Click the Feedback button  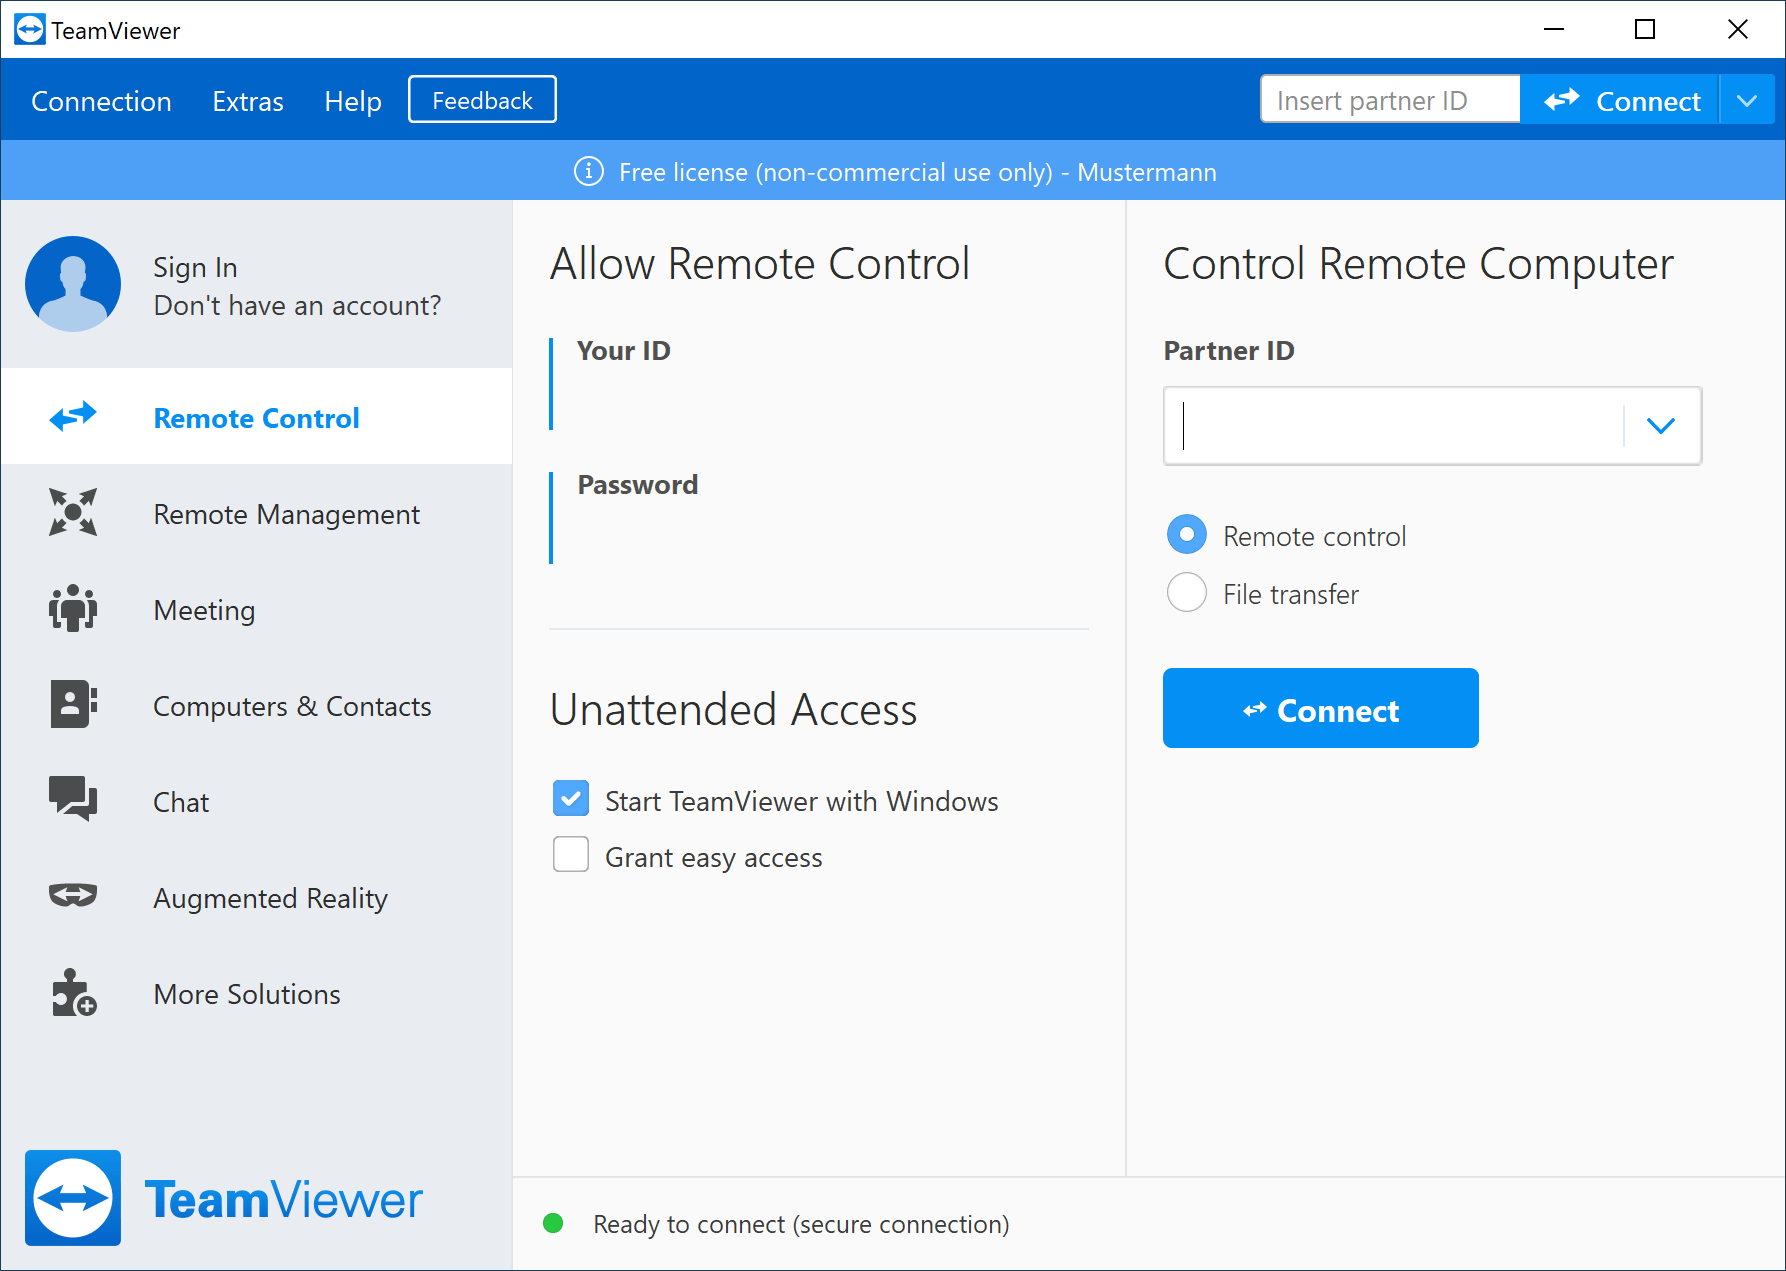pos(482,100)
